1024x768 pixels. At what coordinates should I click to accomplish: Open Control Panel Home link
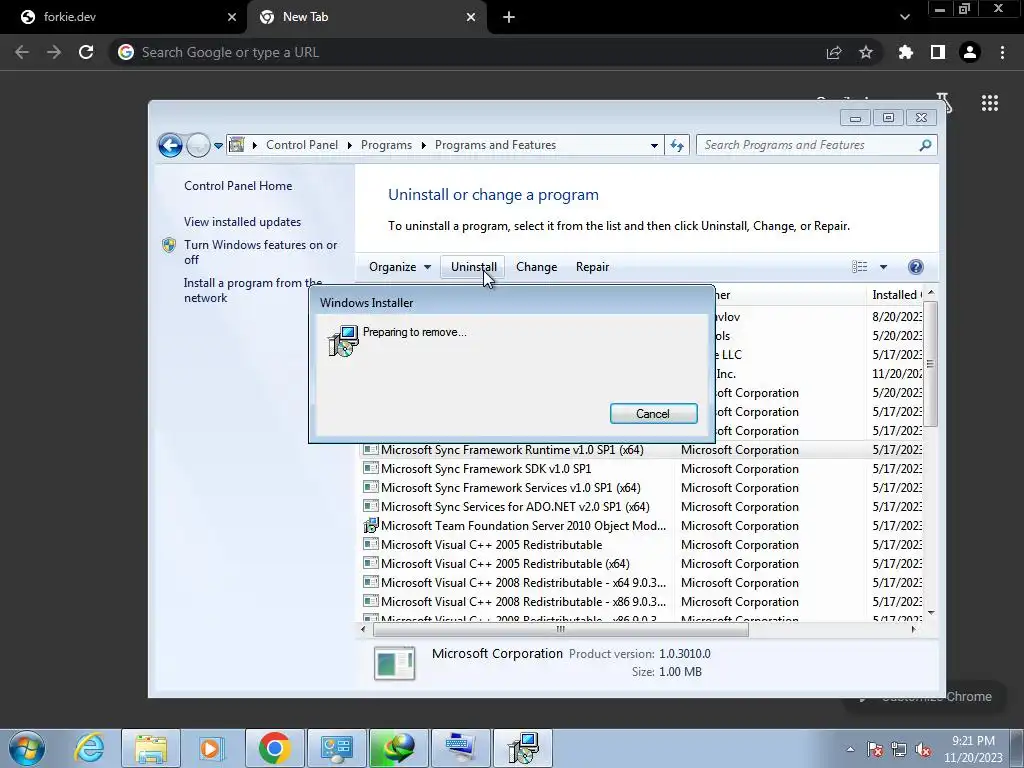click(238, 185)
